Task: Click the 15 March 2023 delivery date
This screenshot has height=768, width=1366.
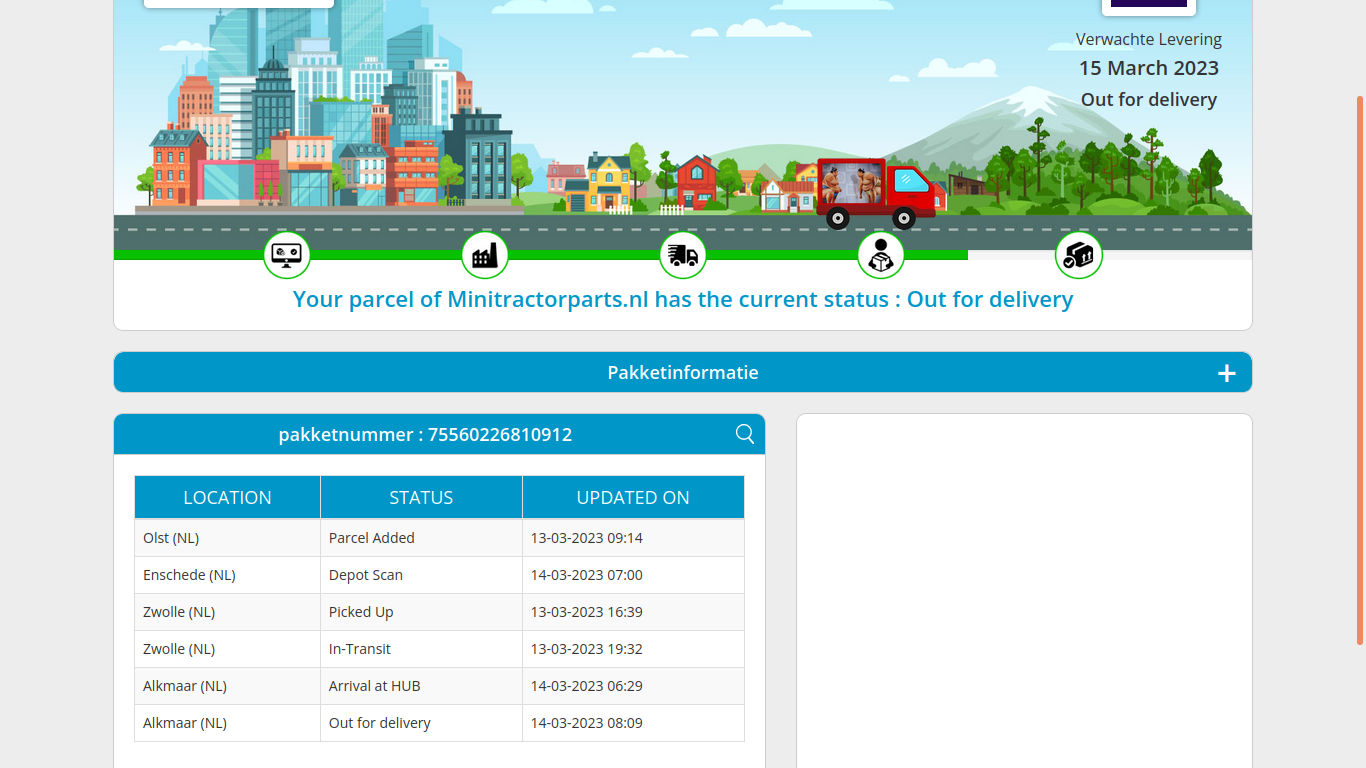Action: coord(1149,68)
